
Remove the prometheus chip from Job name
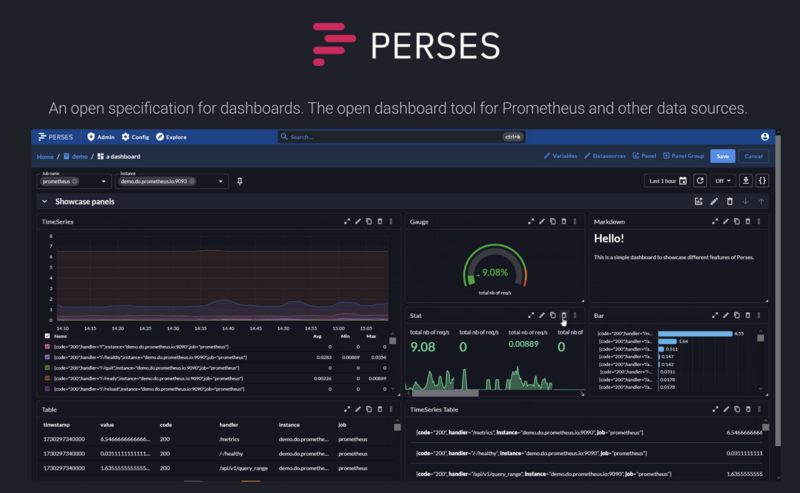(75, 181)
